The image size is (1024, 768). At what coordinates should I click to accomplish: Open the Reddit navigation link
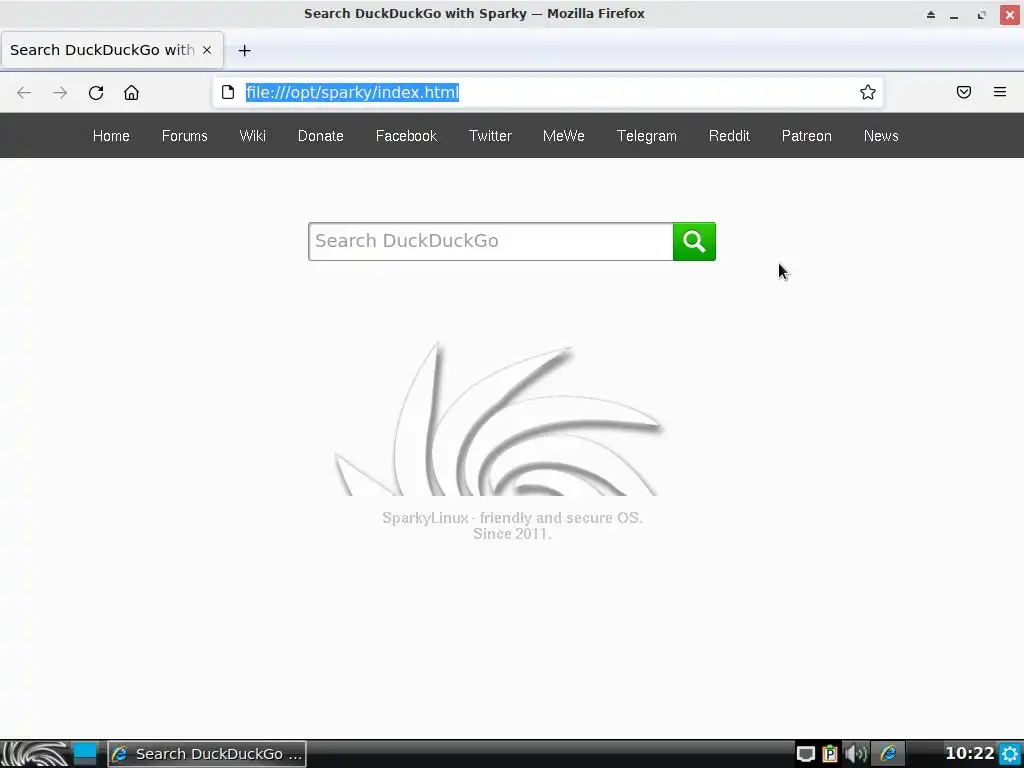click(x=729, y=136)
